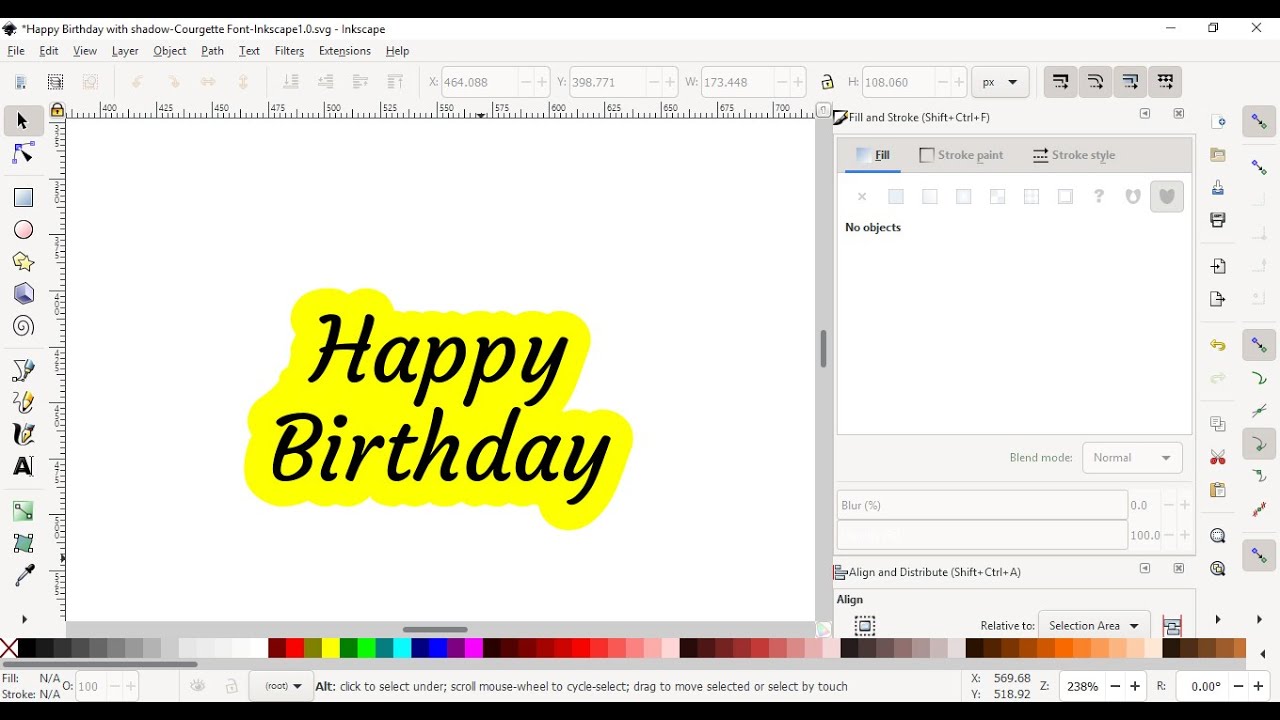Image resolution: width=1280 pixels, height=720 pixels.
Task: Collapse the Fill and Stroke panel
Action: pyautogui.click(x=1145, y=114)
